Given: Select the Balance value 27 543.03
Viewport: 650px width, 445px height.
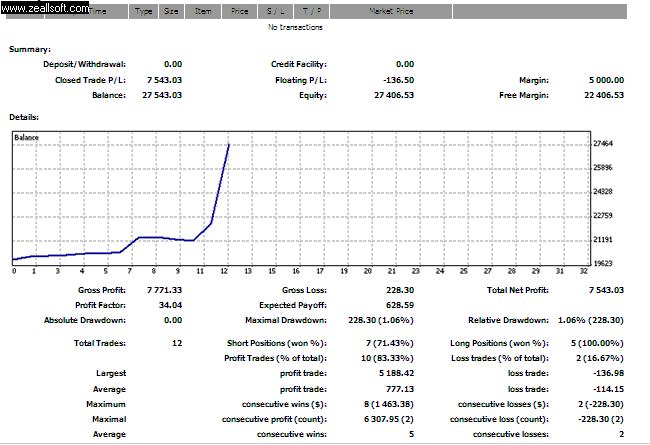Looking at the screenshot, I should [162, 95].
